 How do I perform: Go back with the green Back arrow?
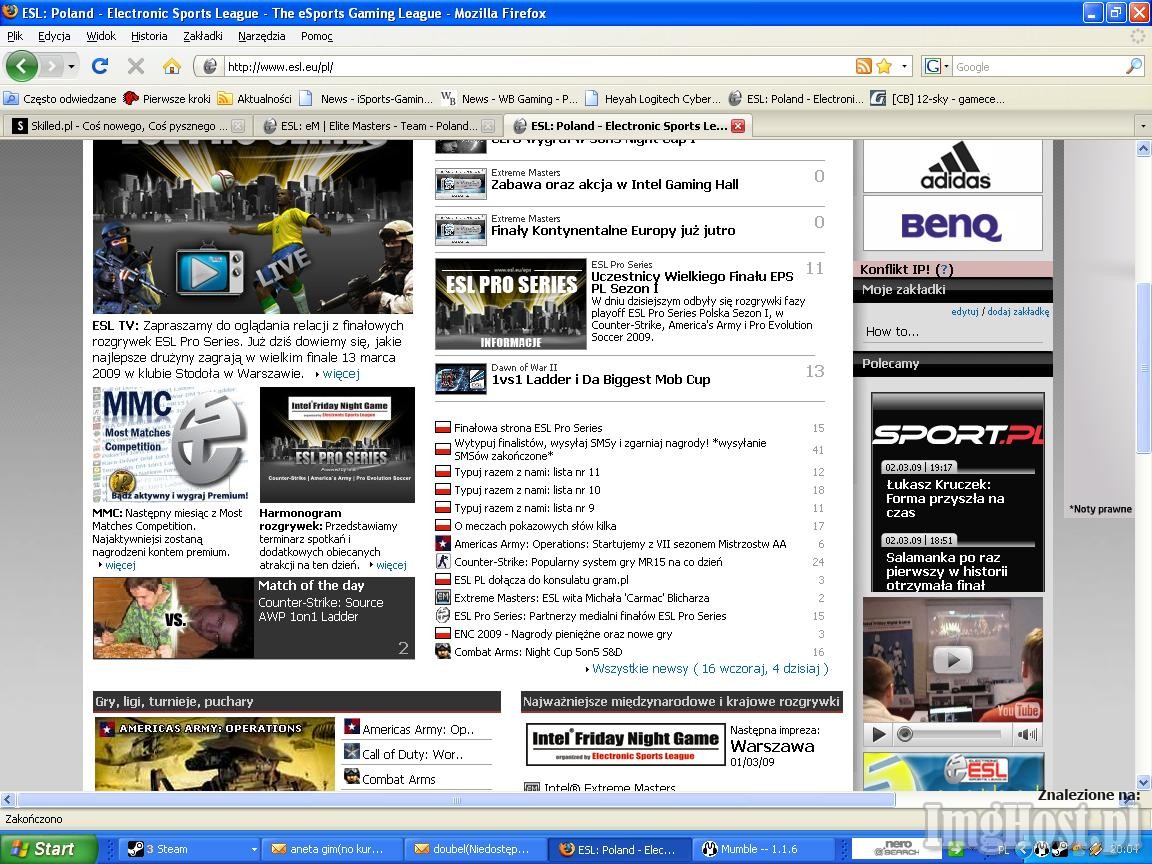[21, 67]
